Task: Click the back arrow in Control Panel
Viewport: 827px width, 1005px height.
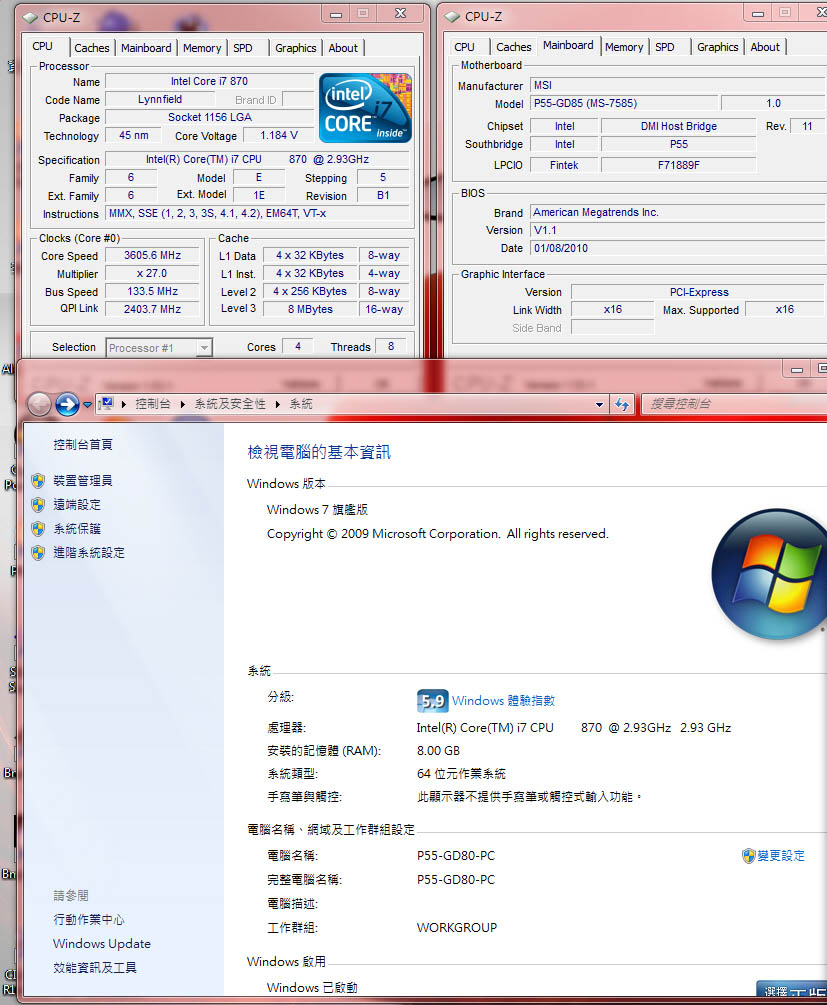Action: [x=39, y=404]
